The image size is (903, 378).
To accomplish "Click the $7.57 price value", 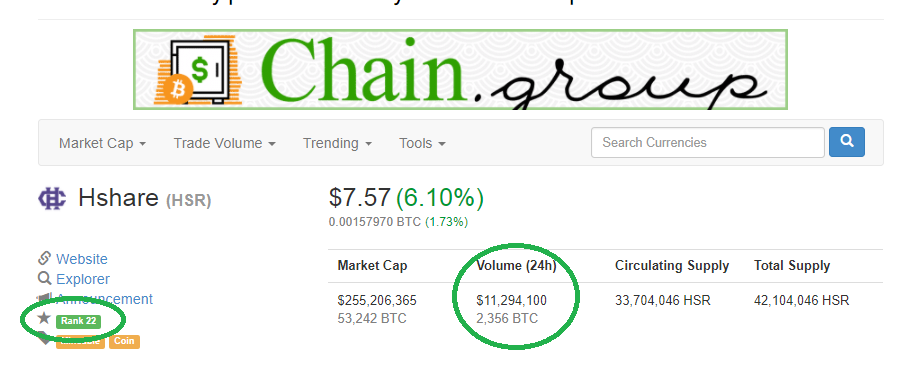I will point(360,198).
